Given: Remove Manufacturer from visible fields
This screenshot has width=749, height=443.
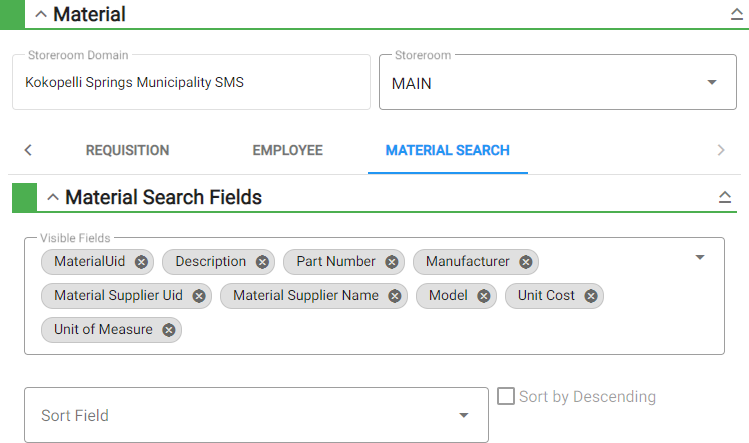Looking at the screenshot, I should click(x=526, y=262).
